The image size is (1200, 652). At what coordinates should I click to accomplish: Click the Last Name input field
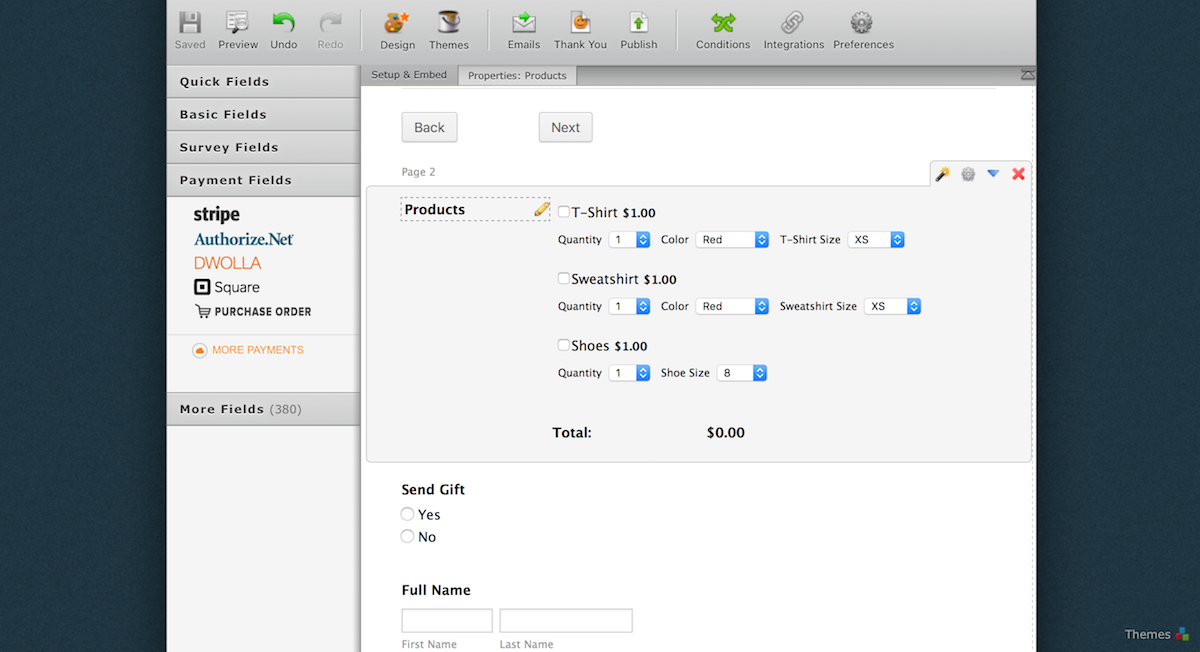[566, 620]
